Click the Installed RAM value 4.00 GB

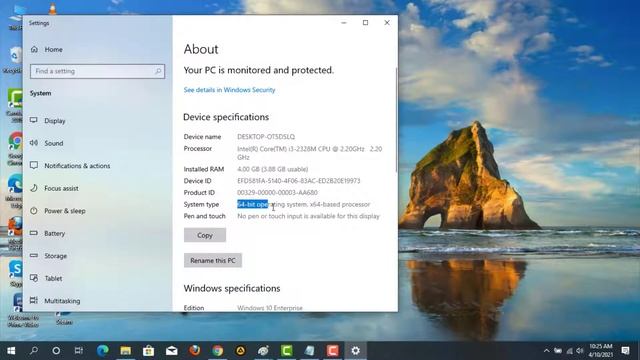(x=272, y=169)
